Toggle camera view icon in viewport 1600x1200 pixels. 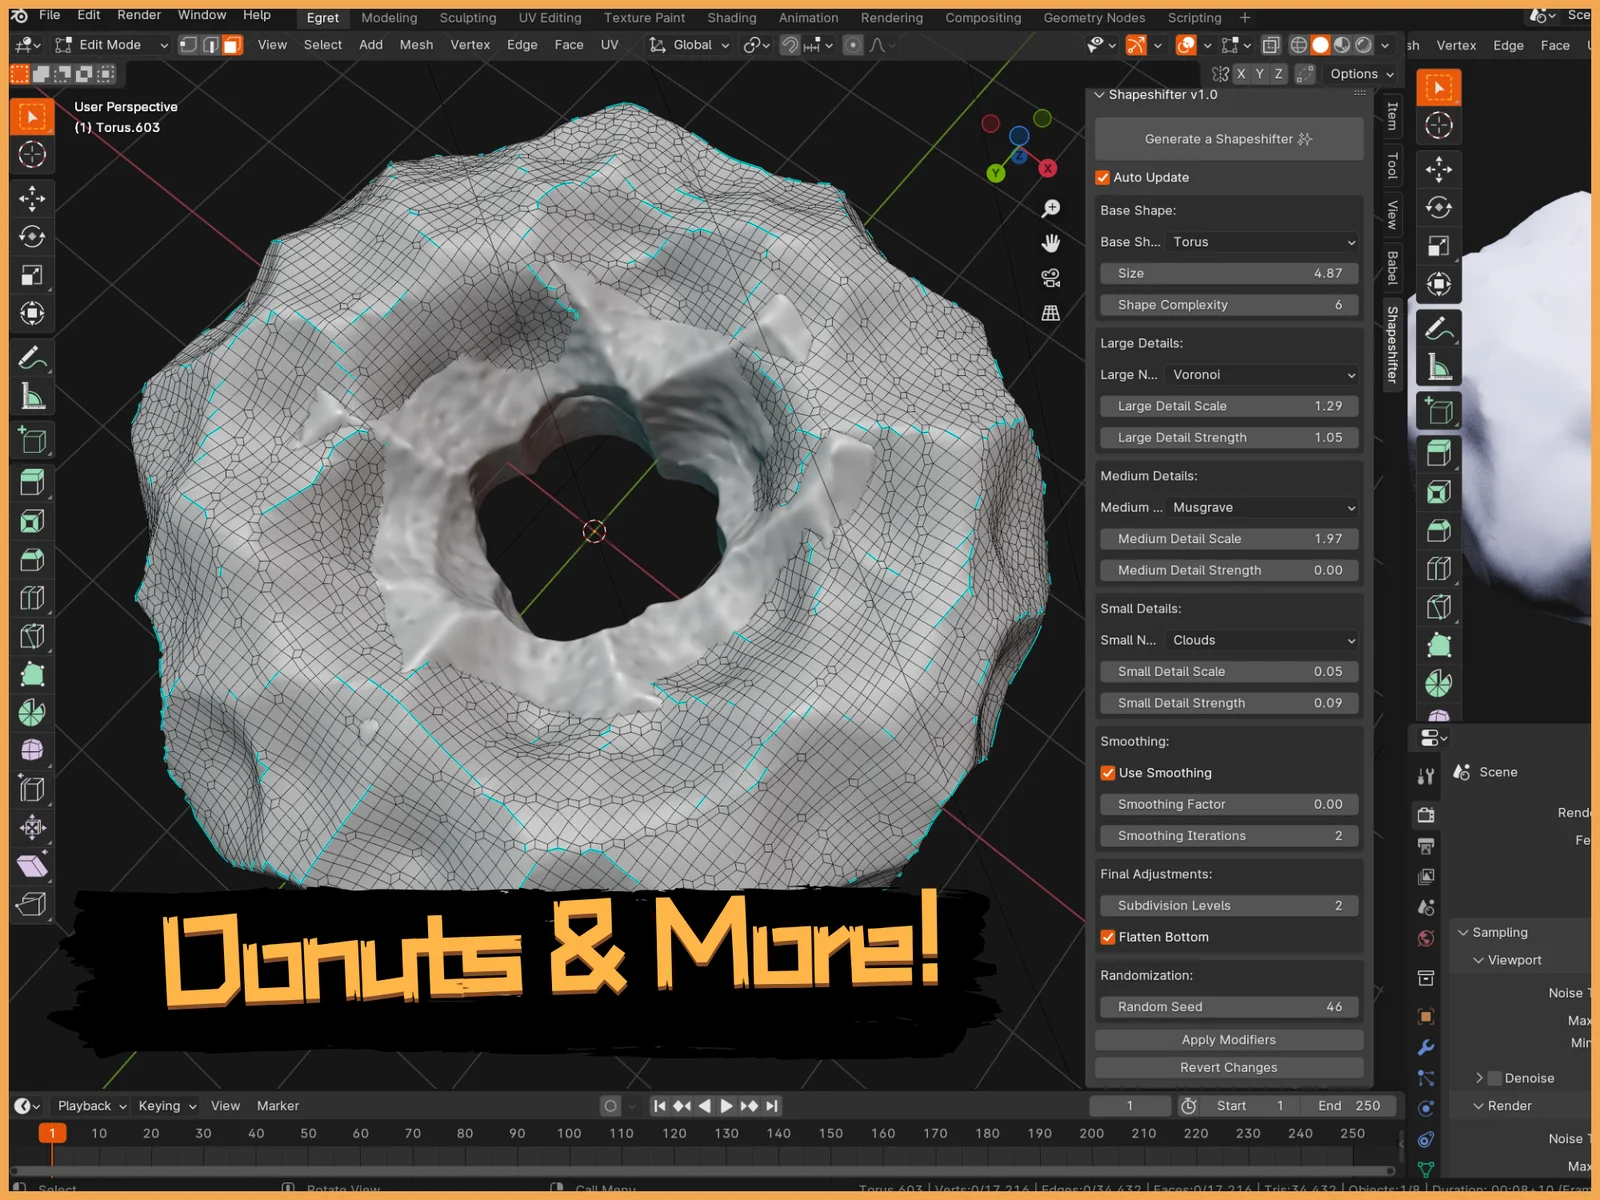coord(1050,278)
